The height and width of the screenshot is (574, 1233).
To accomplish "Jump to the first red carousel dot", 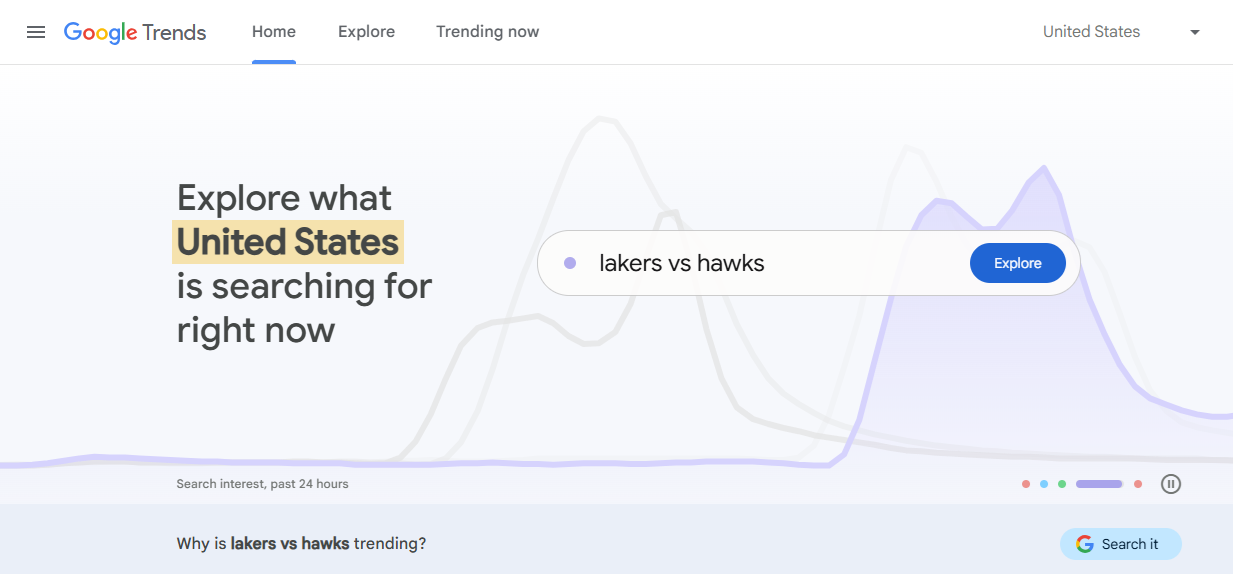I will click(1026, 484).
